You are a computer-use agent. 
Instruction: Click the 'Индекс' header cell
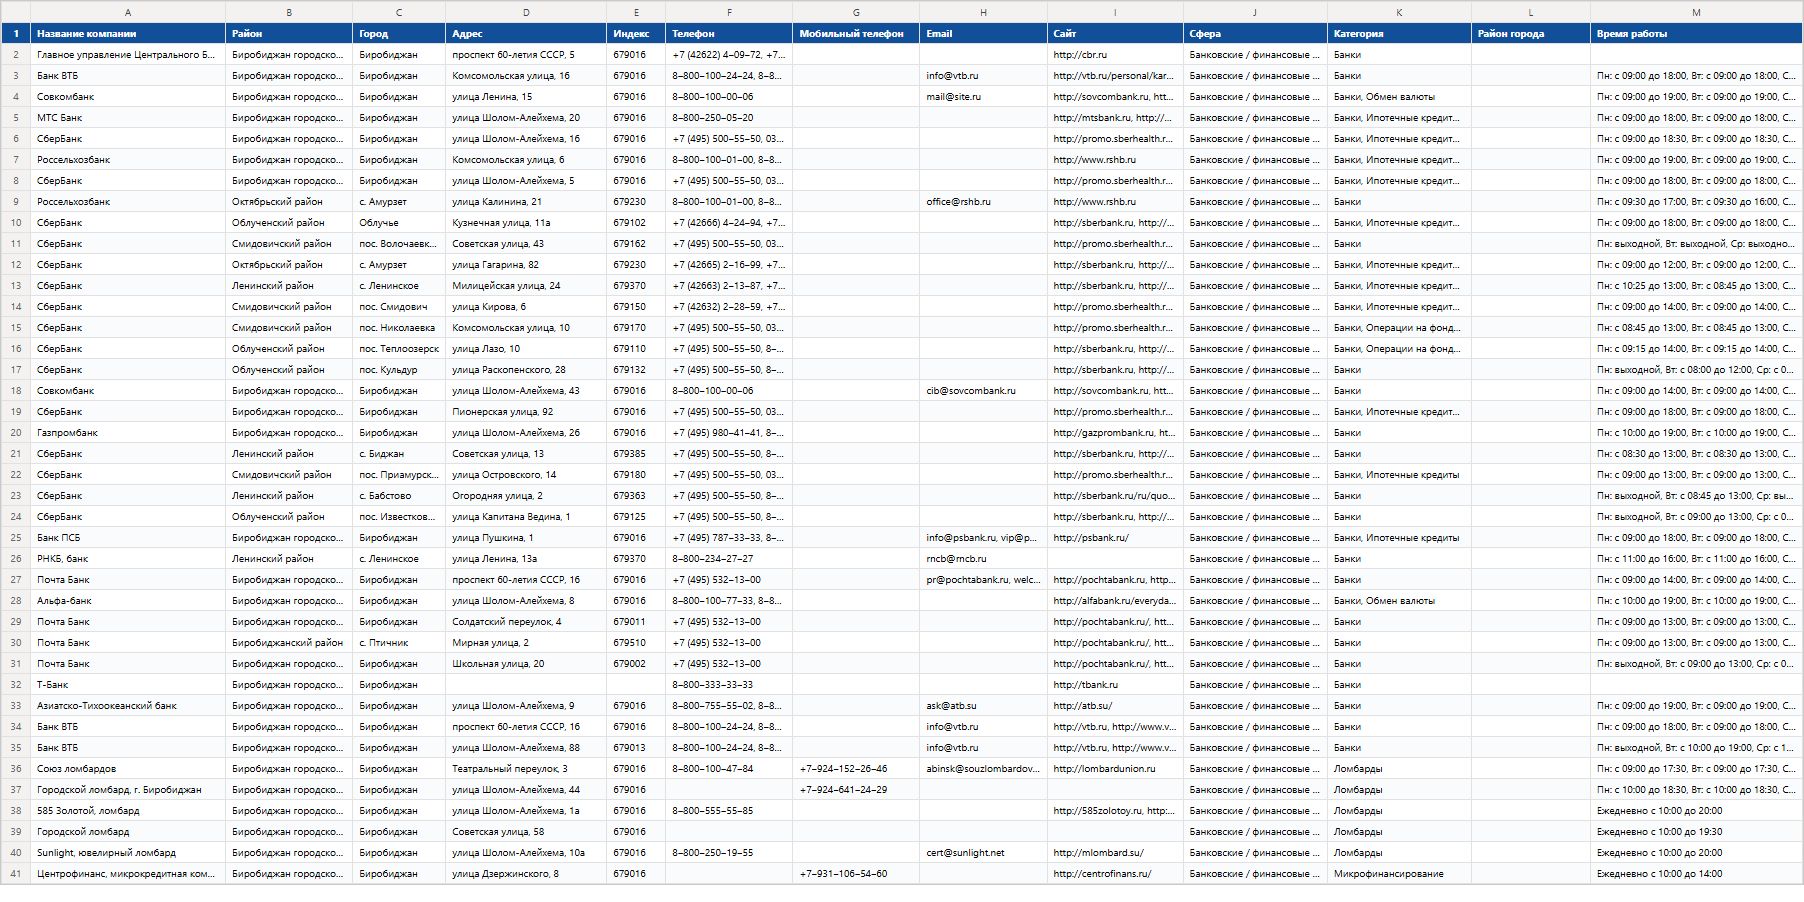(x=636, y=33)
